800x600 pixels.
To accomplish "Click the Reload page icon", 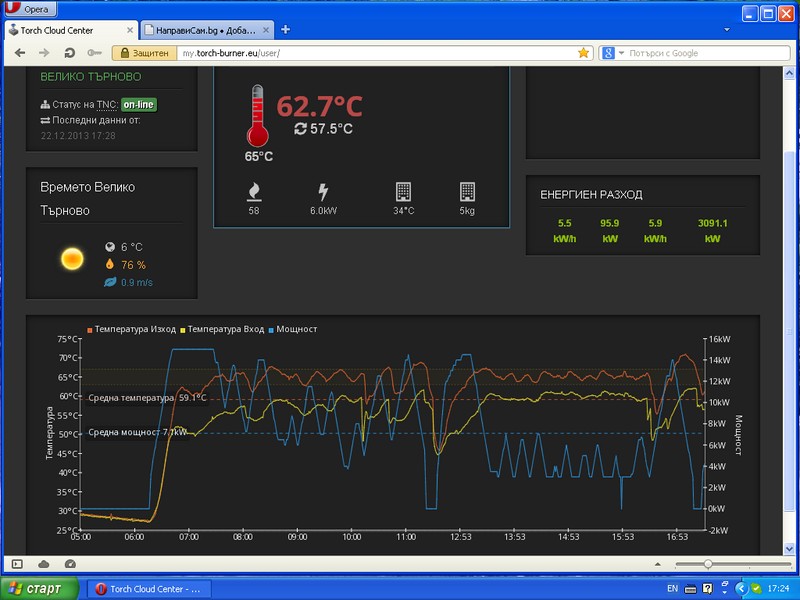I will tap(68, 53).
